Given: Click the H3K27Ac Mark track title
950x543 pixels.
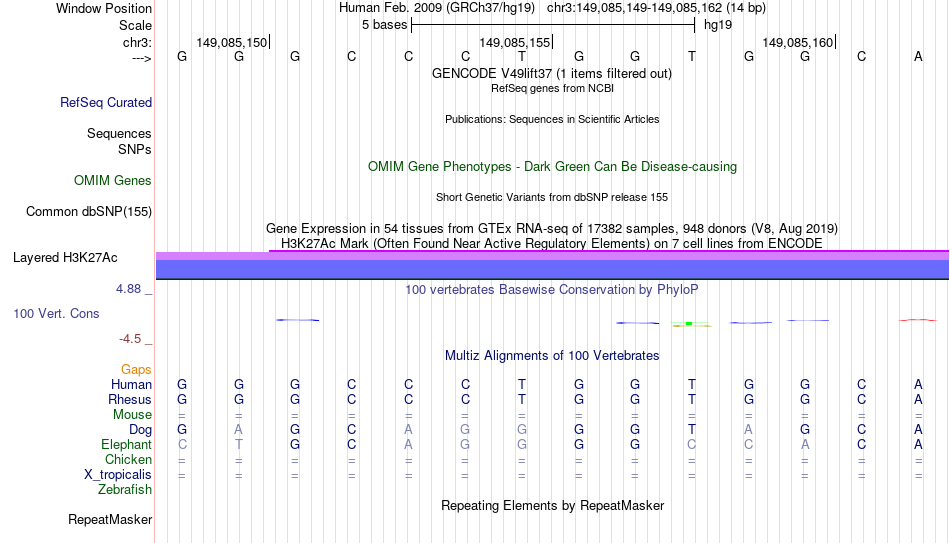Looking at the screenshot, I should (x=552, y=244).
